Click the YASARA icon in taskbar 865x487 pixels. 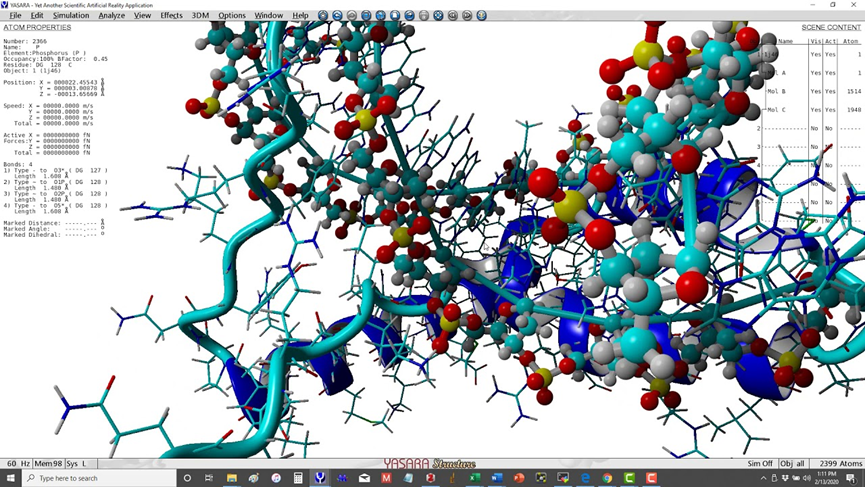pos(320,478)
